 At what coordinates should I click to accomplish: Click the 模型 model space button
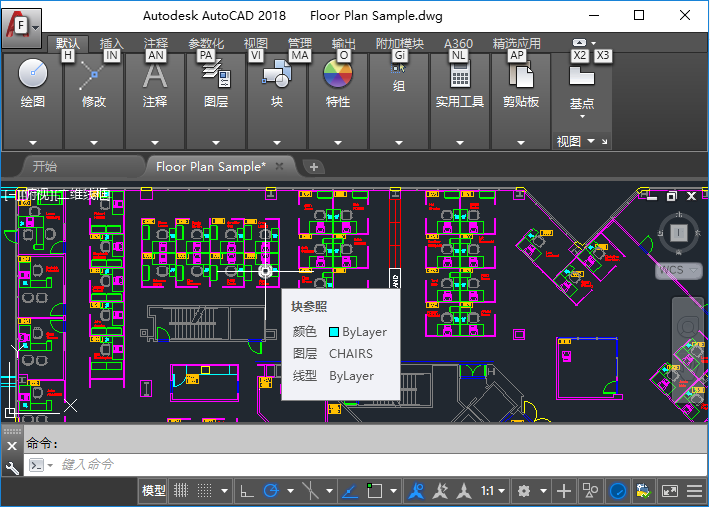[x=154, y=491]
